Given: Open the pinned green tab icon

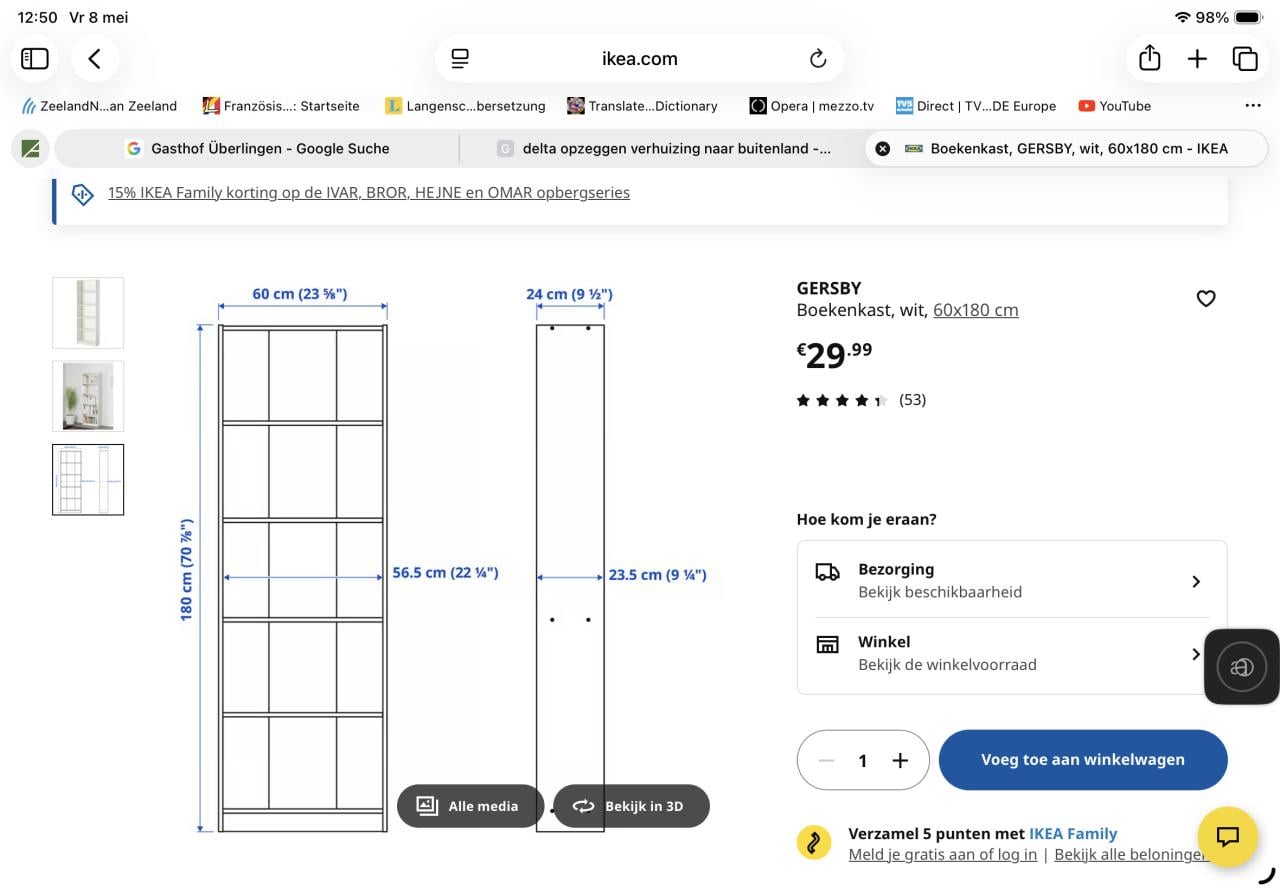Looking at the screenshot, I should [30, 149].
